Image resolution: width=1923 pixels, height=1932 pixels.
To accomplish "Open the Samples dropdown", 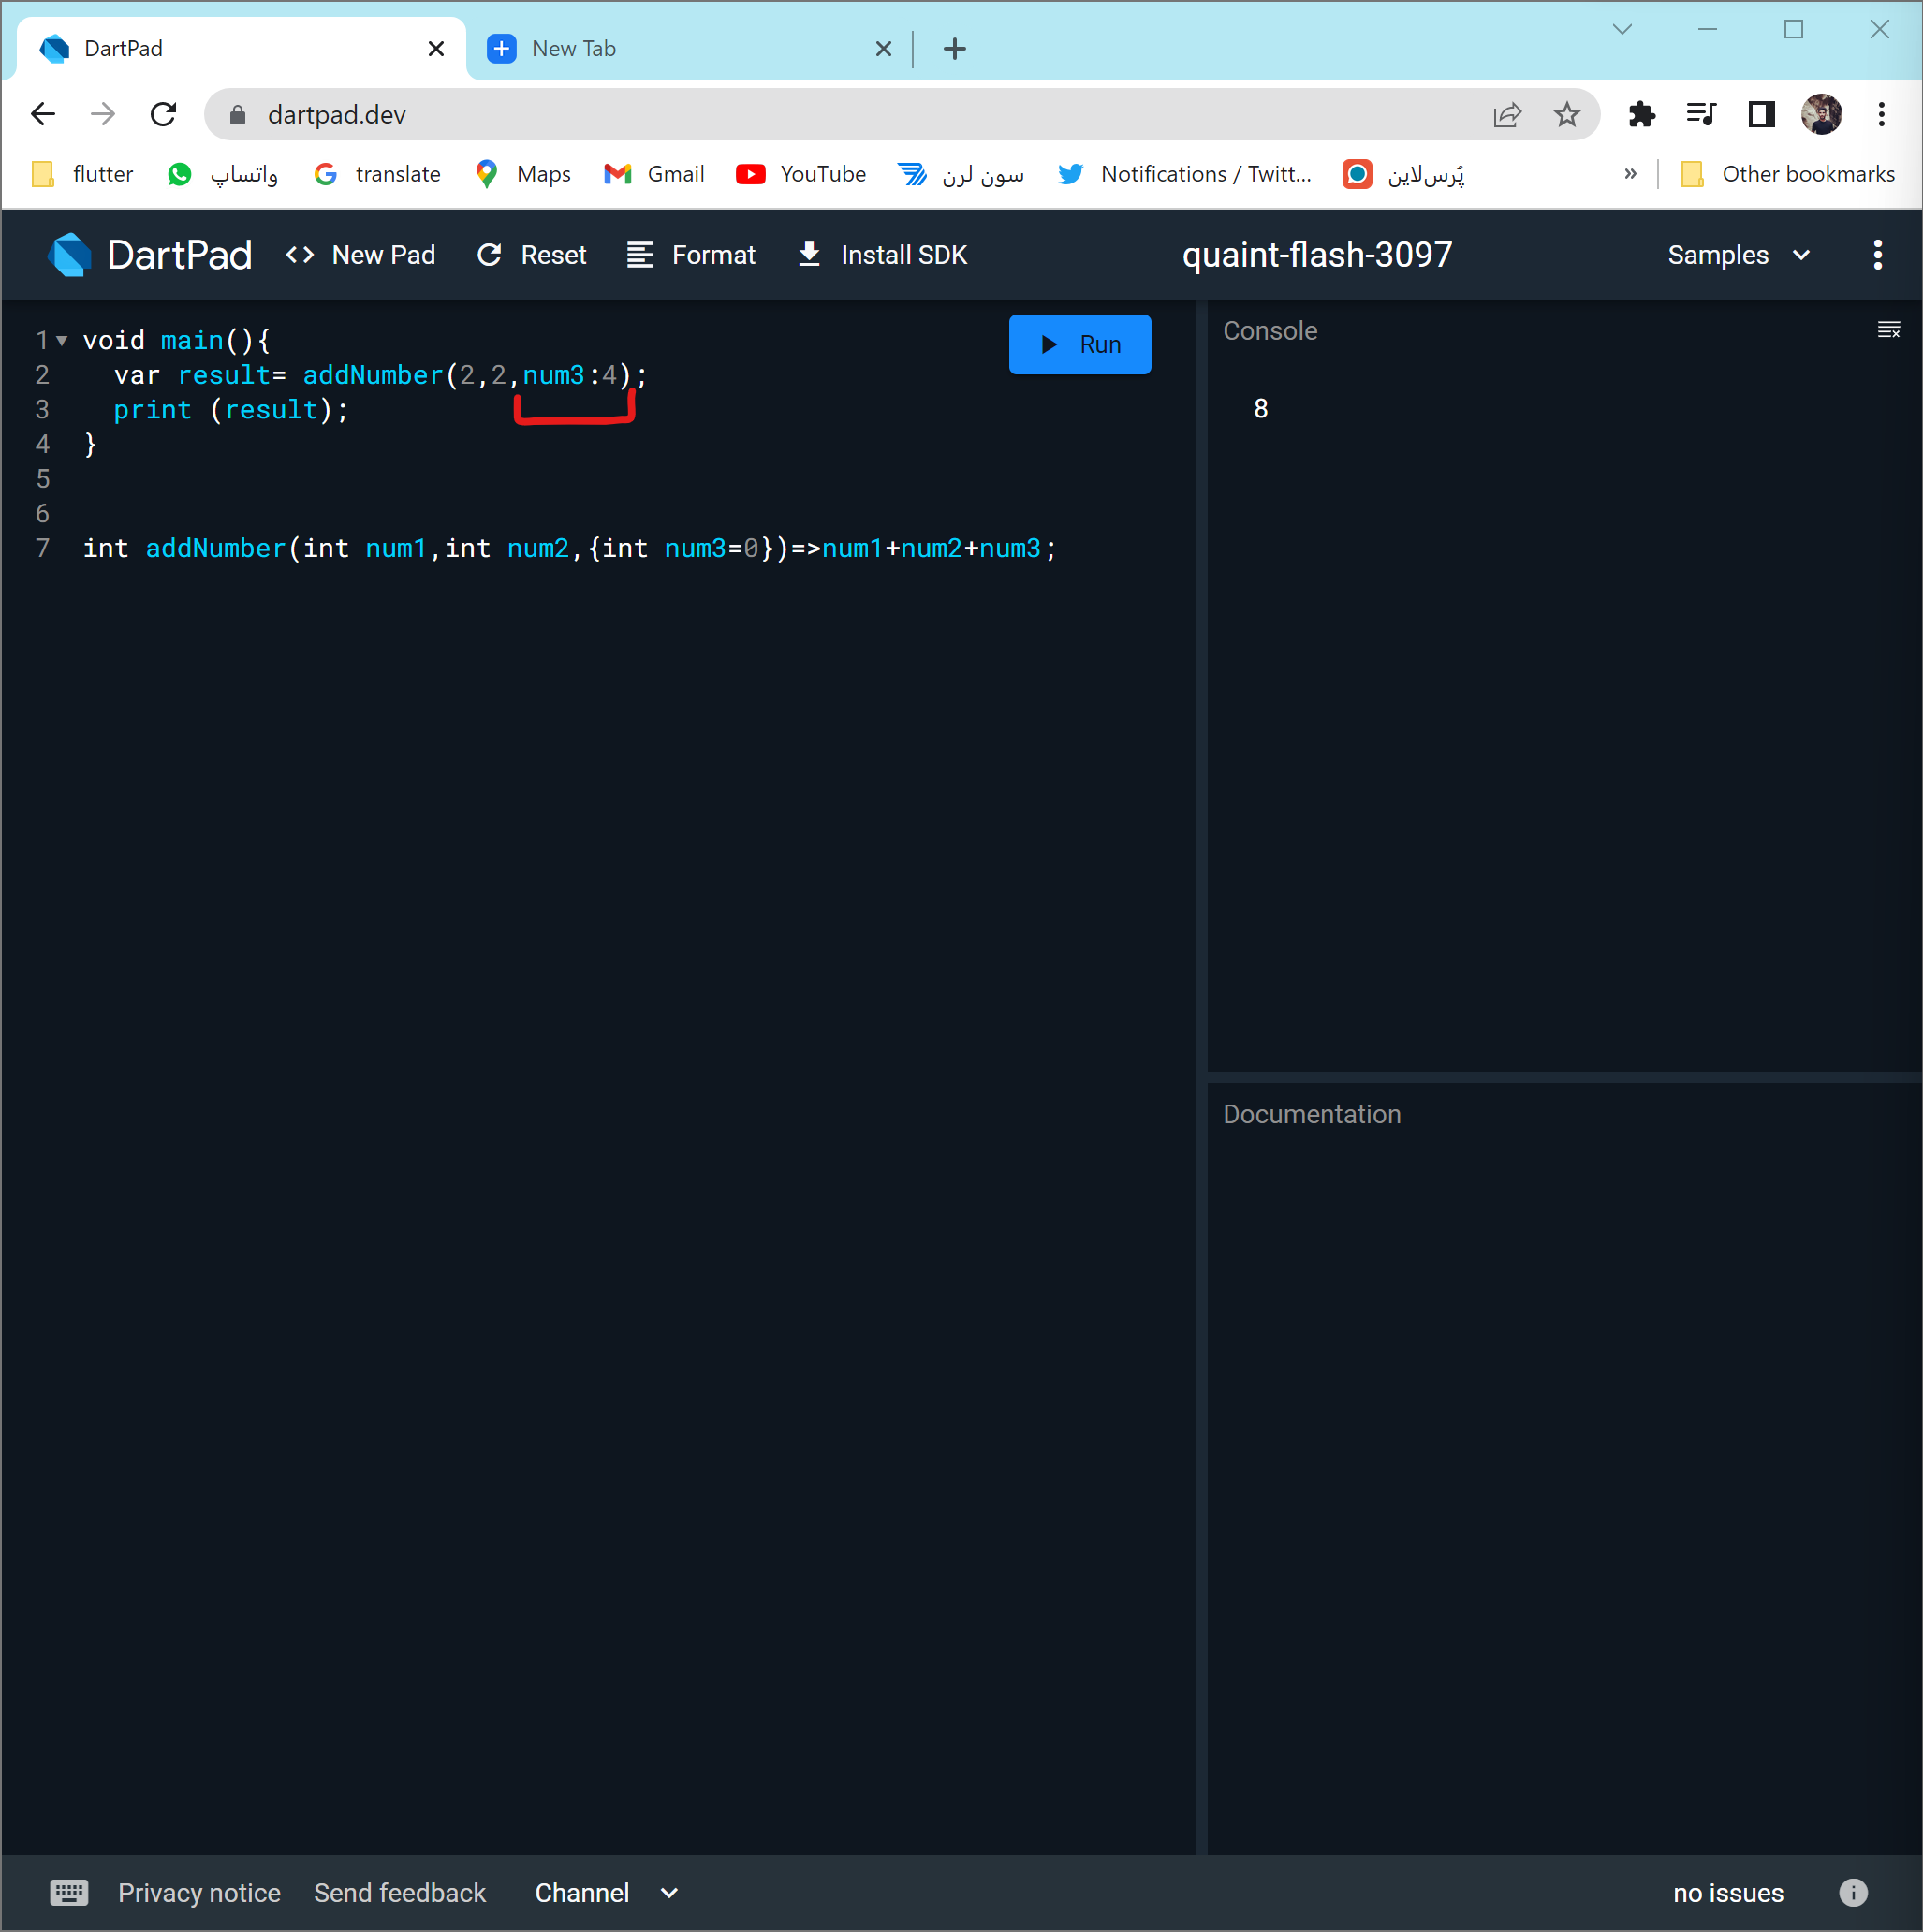I will 1739,255.
